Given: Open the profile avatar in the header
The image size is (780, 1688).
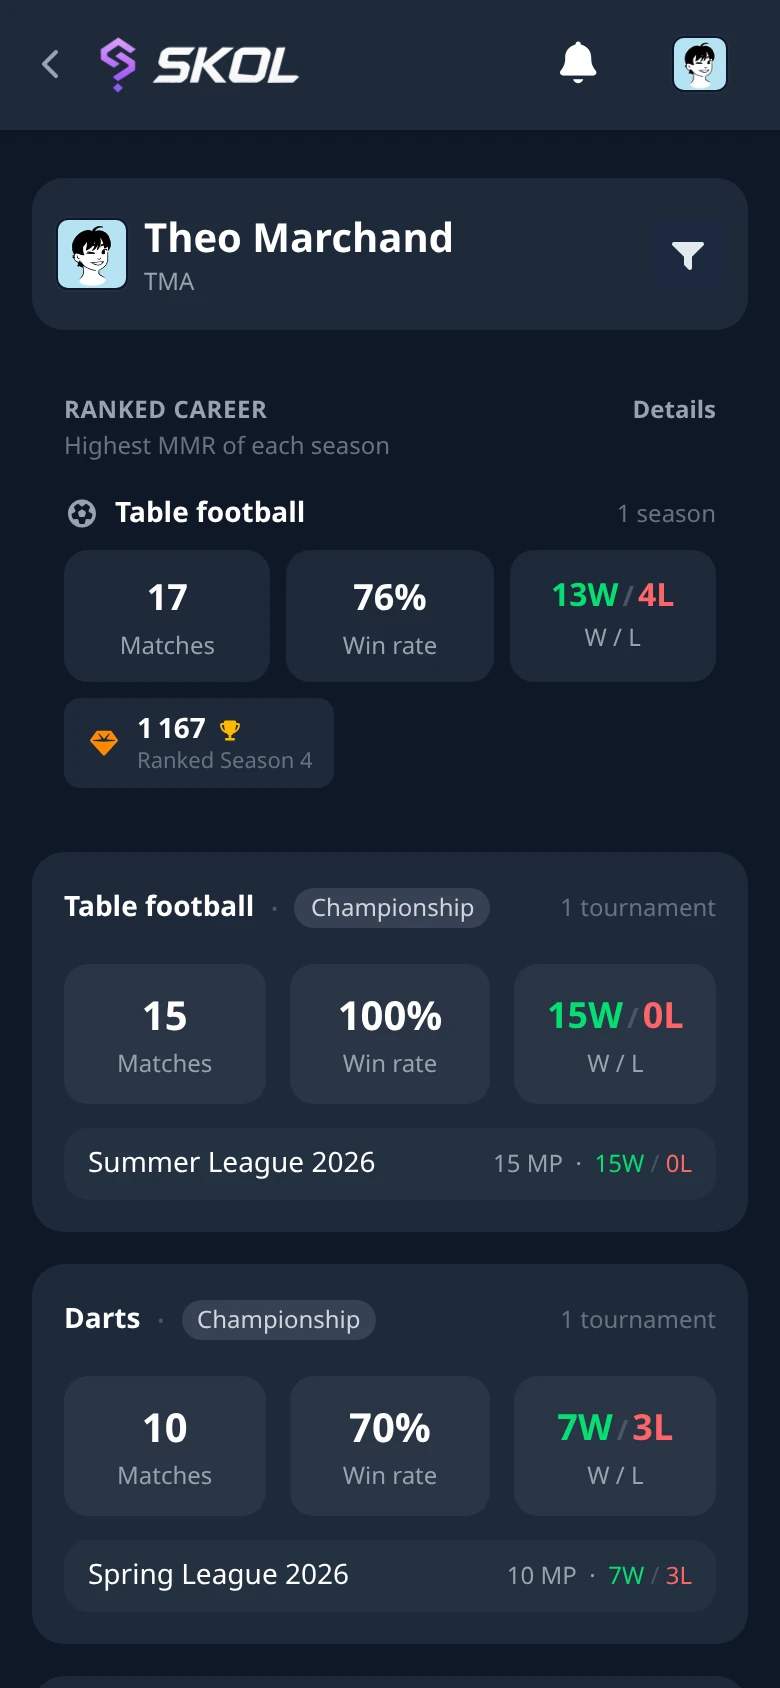Looking at the screenshot, I should click(x=700, y=65).
